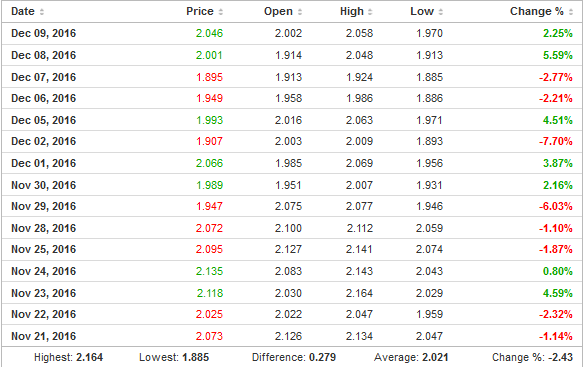Click the sort arrows beside Low header

click(x=441, y=12)
